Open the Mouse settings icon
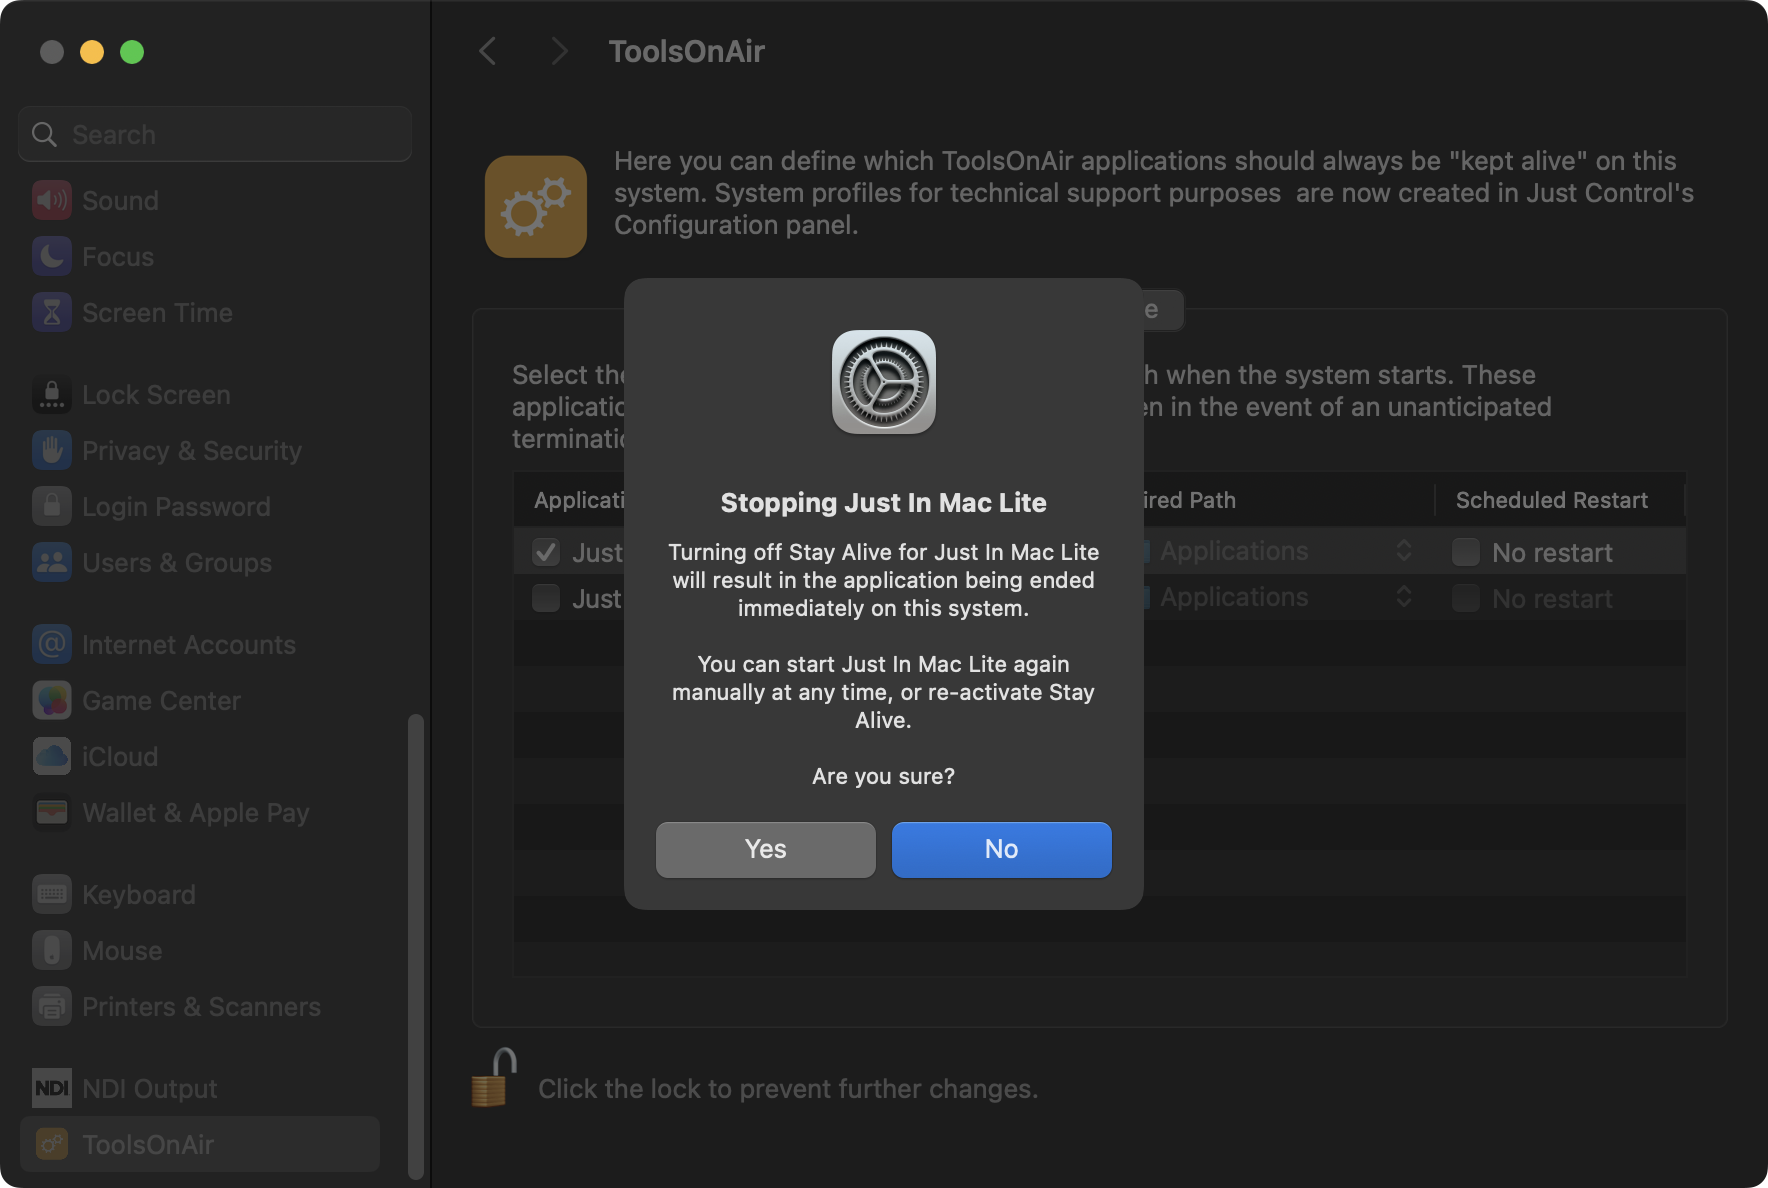 click(52, 950)
